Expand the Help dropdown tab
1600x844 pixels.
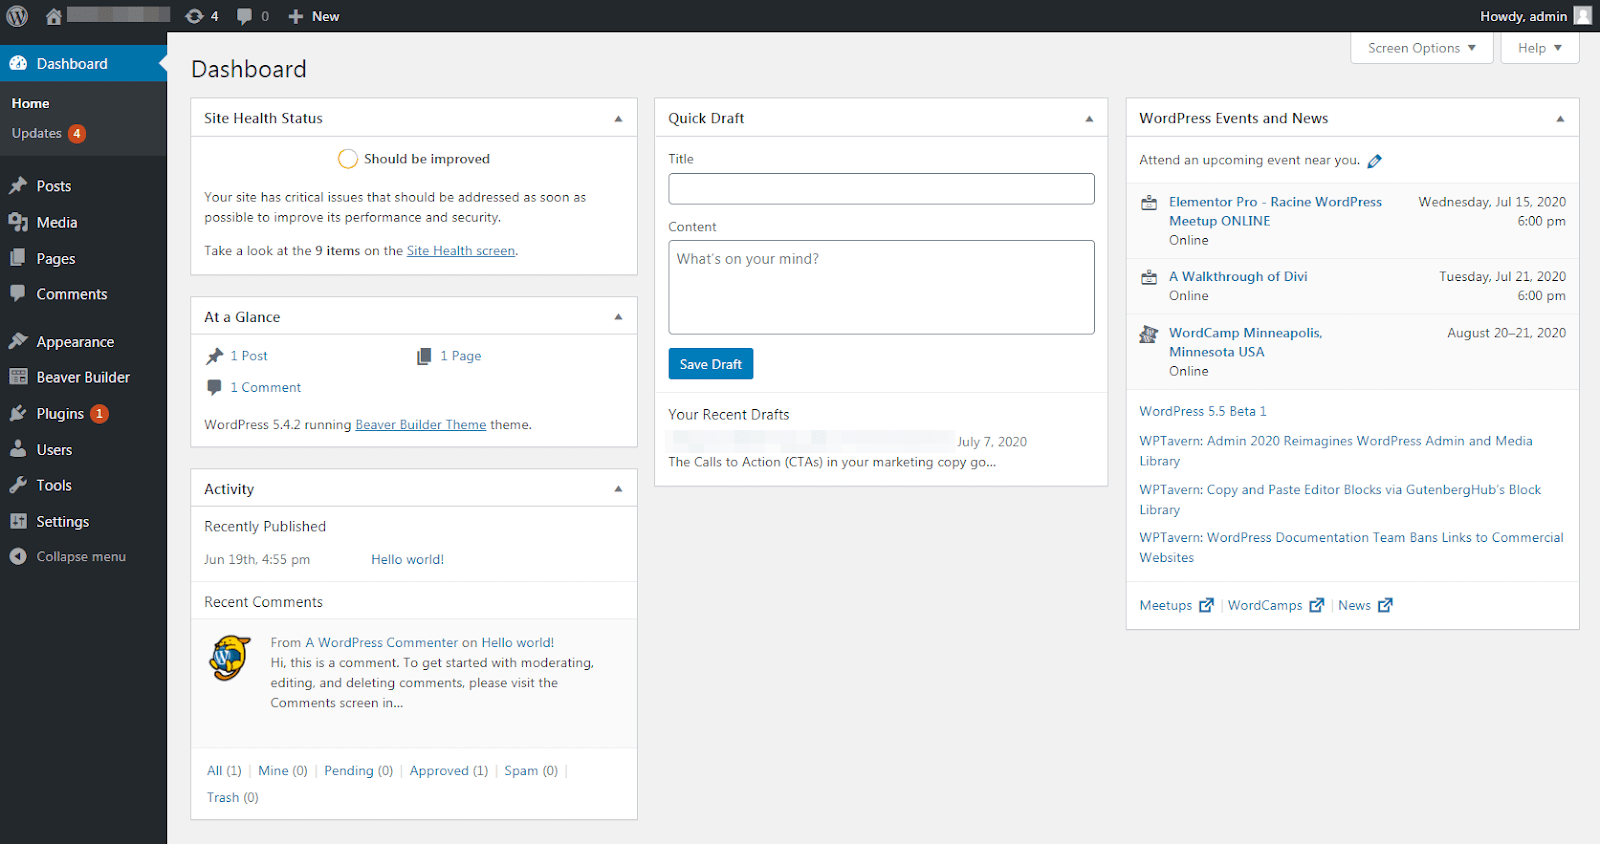point(1539,48)
